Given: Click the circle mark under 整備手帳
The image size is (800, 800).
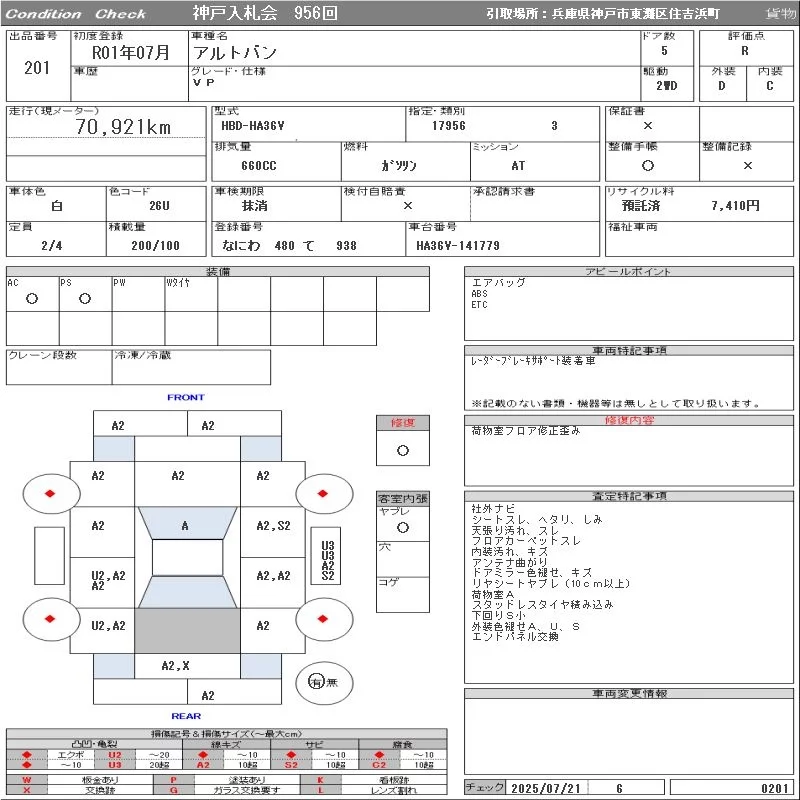Looking at the screenshot, I should coord(648,165).
